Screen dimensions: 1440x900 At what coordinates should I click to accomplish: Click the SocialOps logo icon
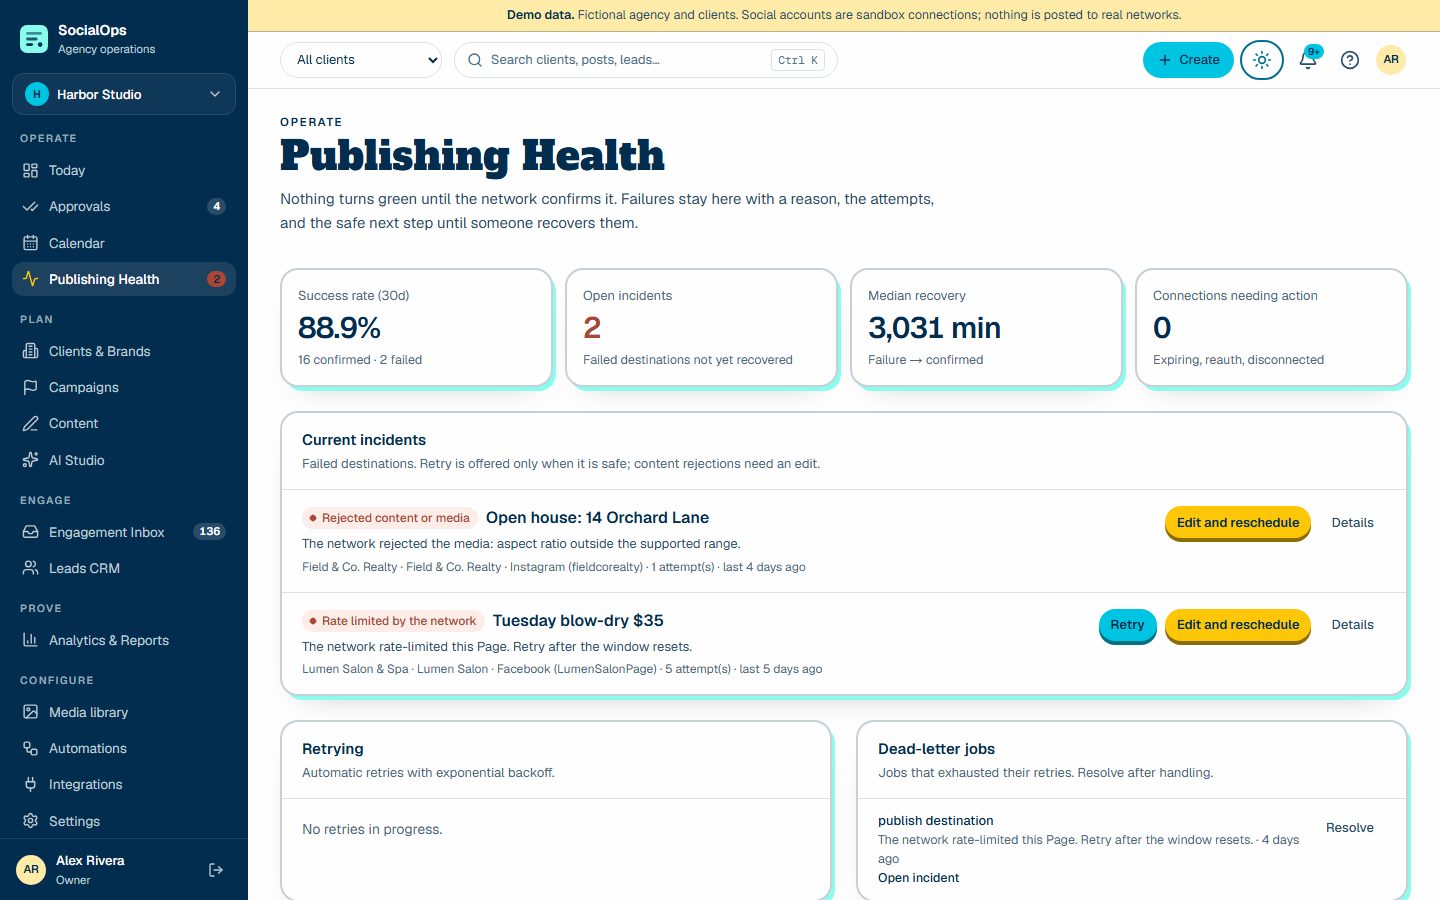coord(34,39)
